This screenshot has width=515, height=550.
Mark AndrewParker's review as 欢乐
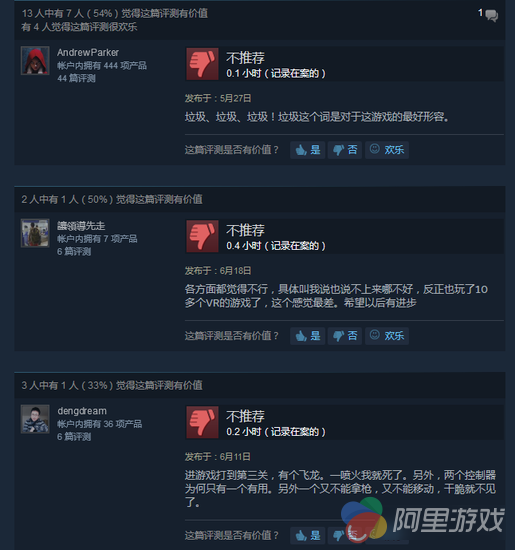(387, 150)
